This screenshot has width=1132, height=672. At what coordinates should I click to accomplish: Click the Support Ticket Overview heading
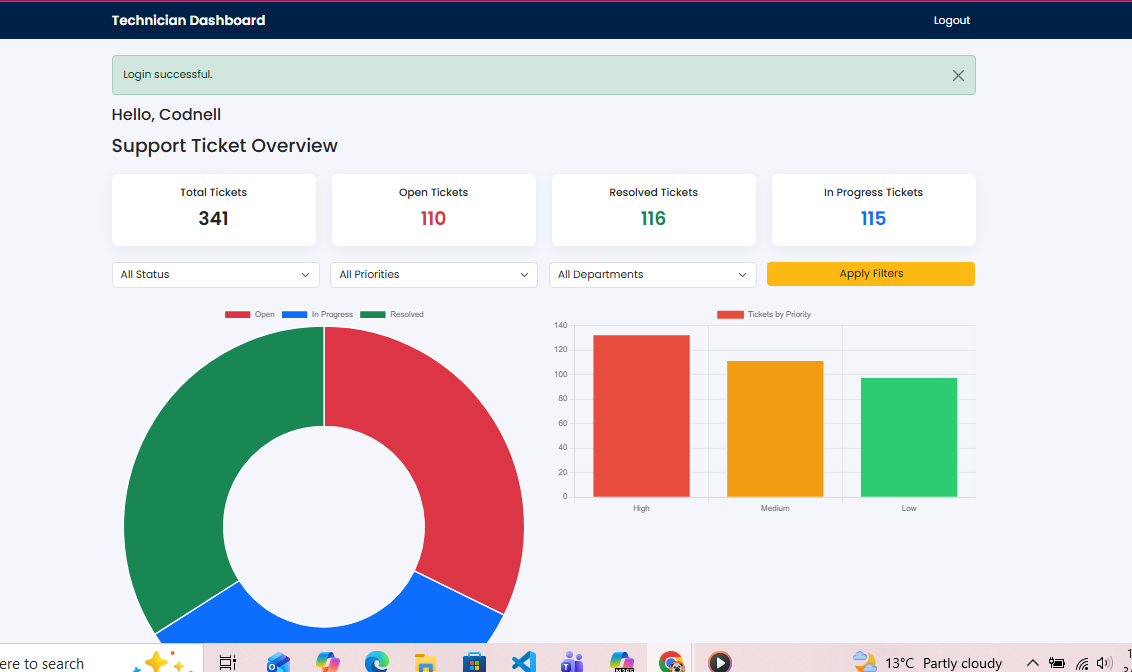225,145
